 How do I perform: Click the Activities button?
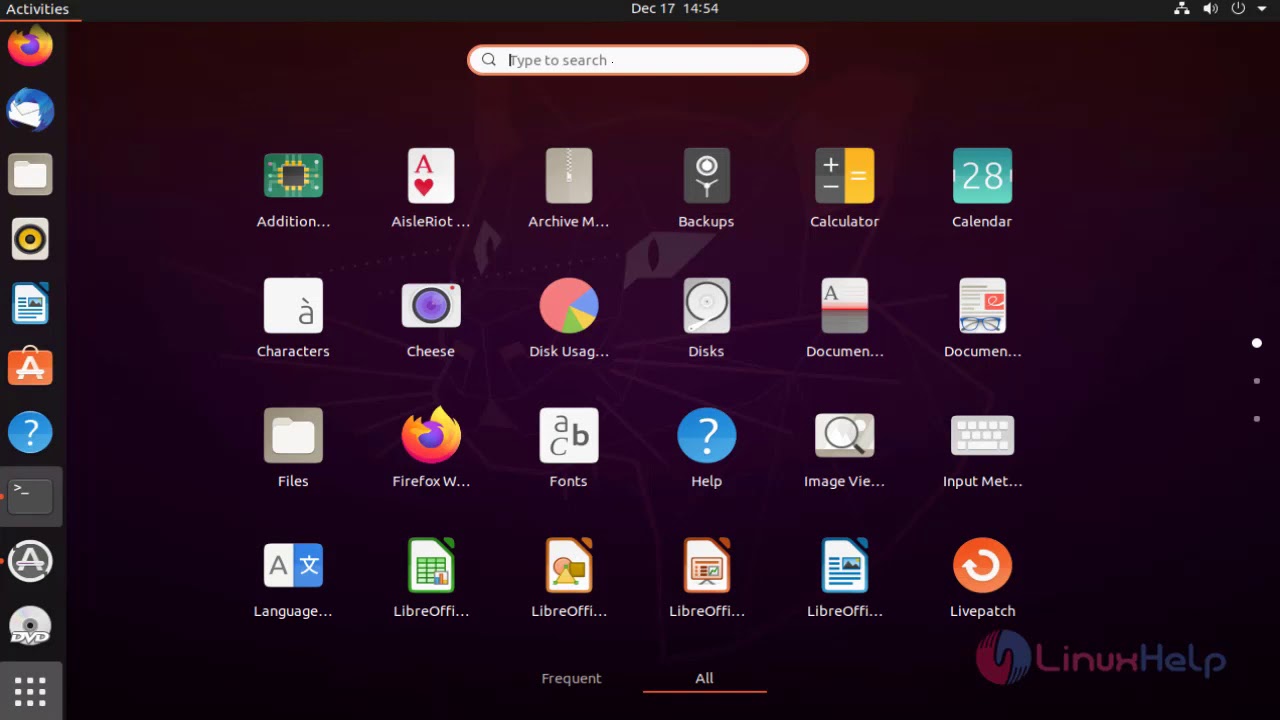coord(37,9)
